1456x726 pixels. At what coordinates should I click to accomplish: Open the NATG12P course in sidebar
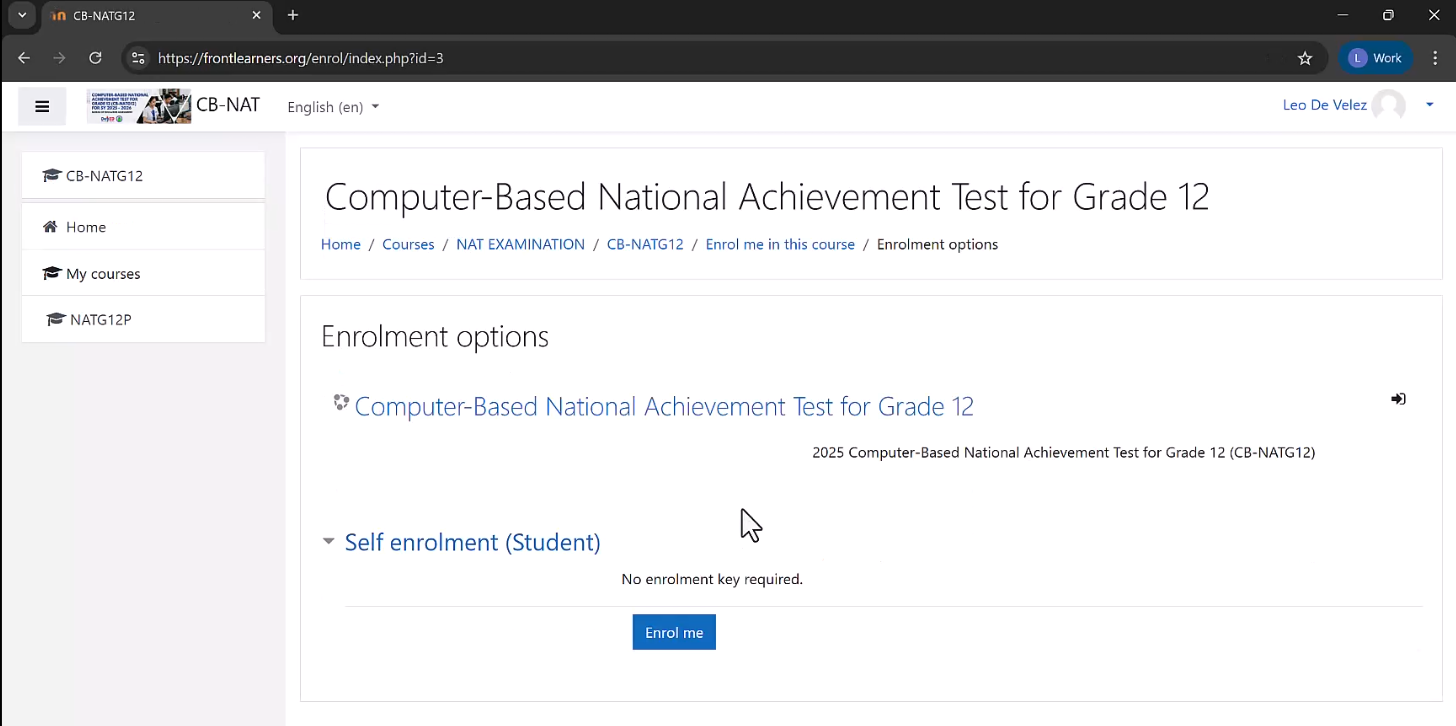click(100, 320)
